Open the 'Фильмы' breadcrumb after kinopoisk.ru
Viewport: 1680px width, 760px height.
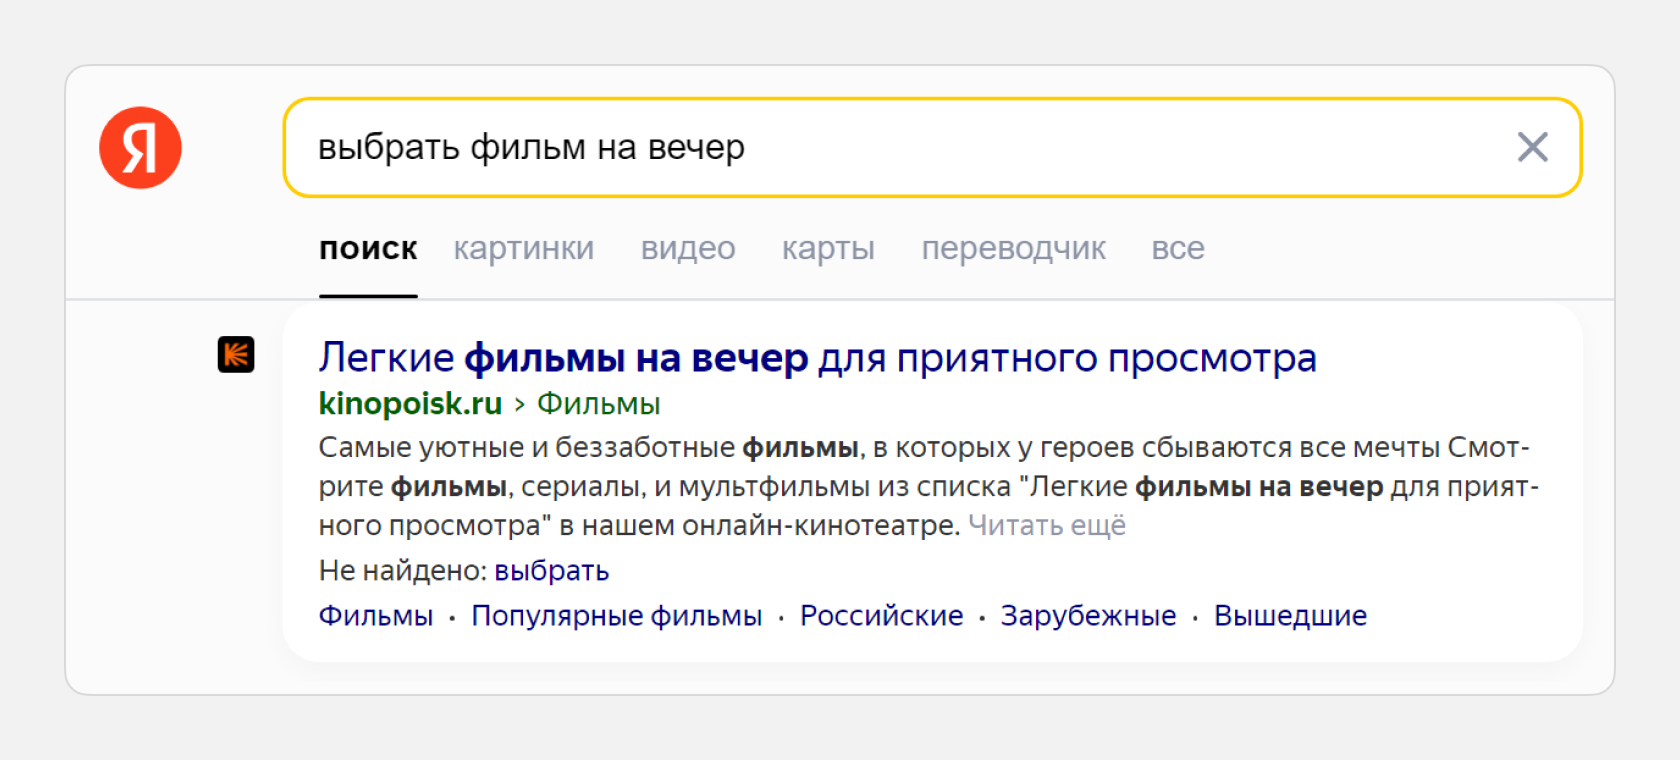(598, 404)
